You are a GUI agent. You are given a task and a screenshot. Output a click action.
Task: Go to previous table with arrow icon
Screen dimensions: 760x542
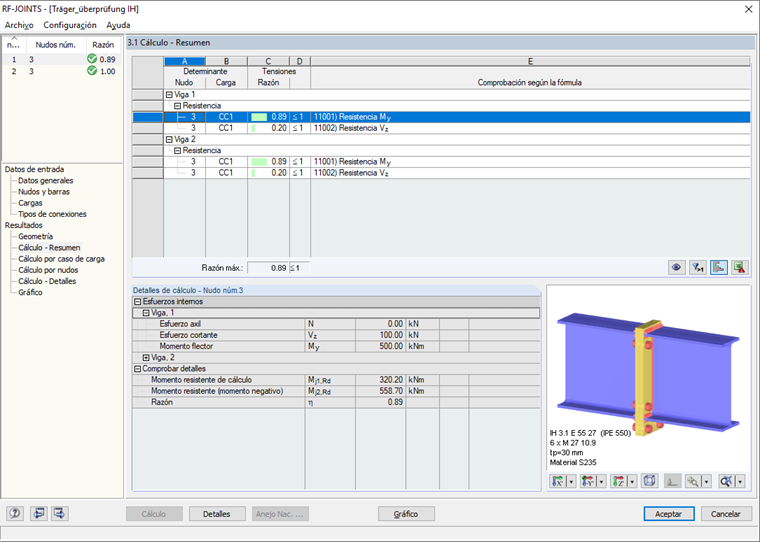(x=39, y=513)
